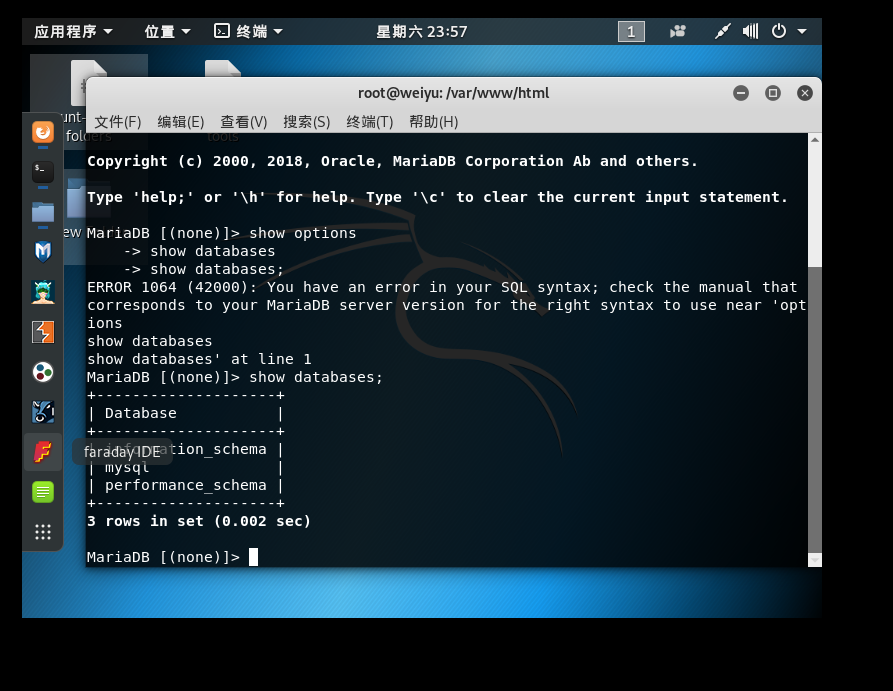Maximize the terminal window
Screen dimensions: 893x691
pos(772,93)
